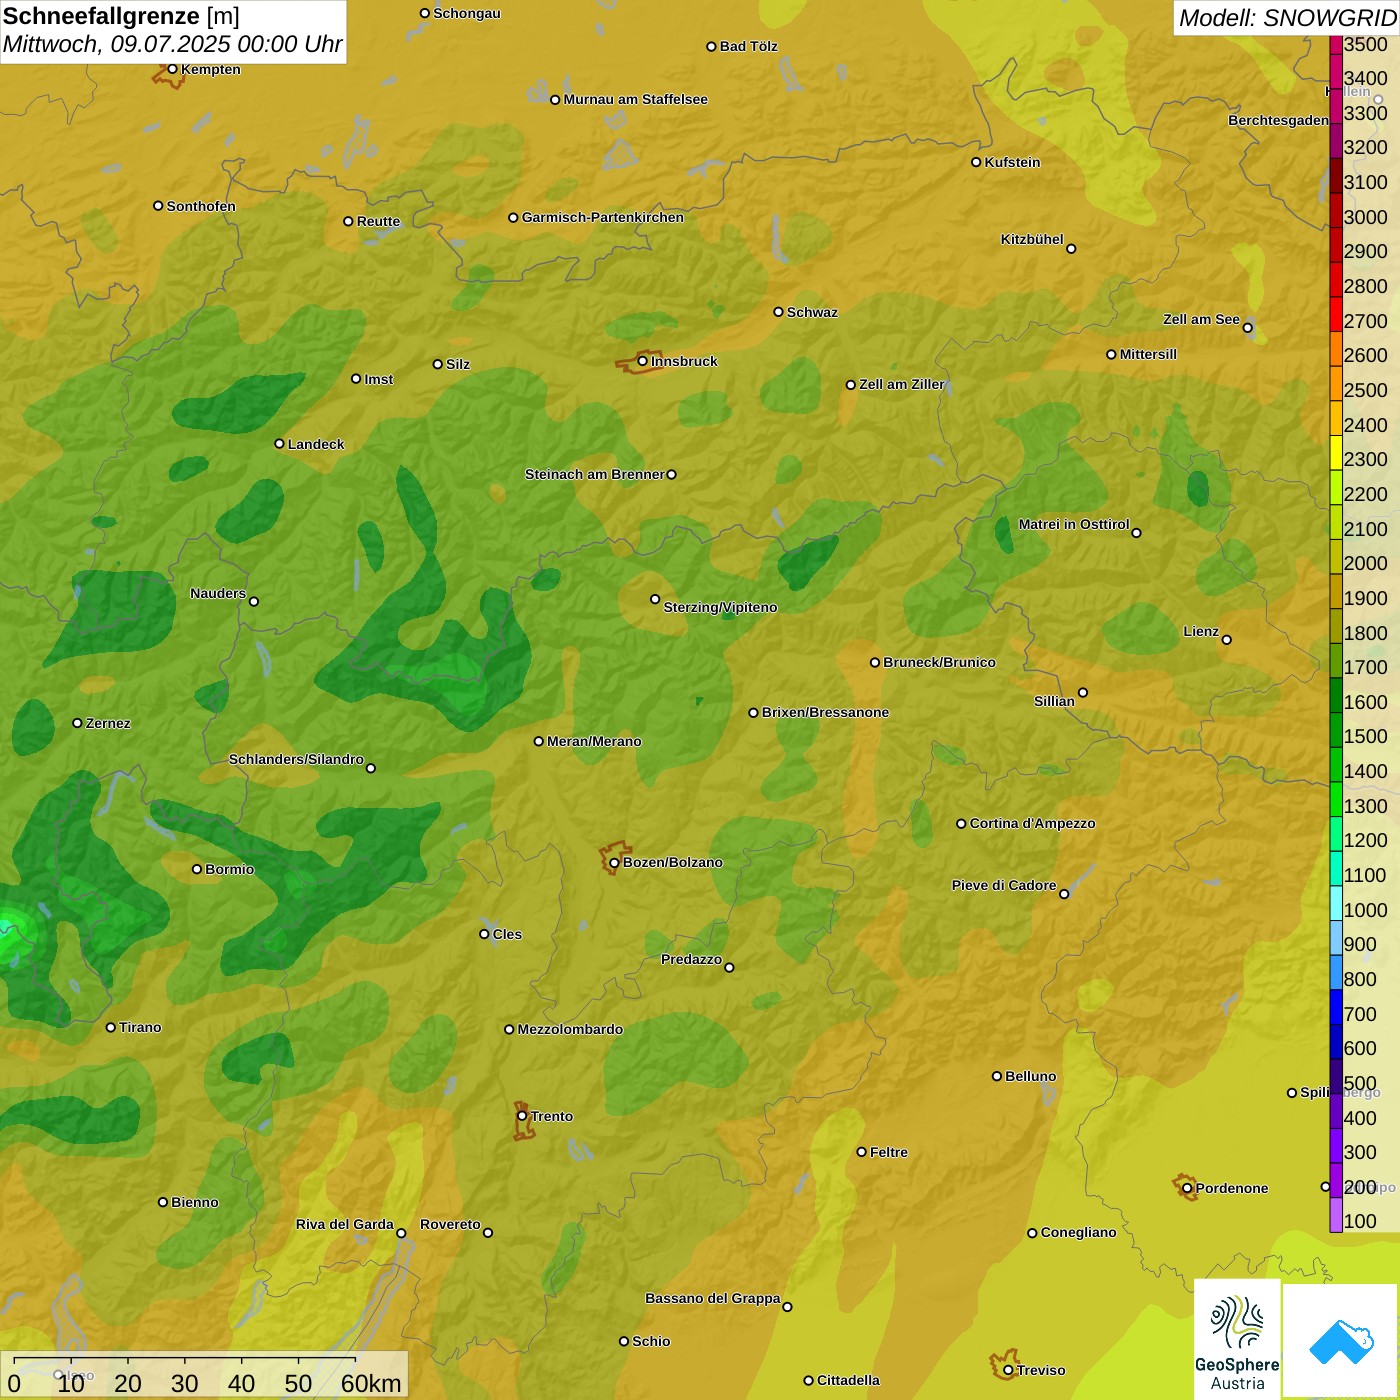This screenshot has height=1400, width=1400.
Task: Click the "Silz" town label
Action: click(x=458, y=364)
